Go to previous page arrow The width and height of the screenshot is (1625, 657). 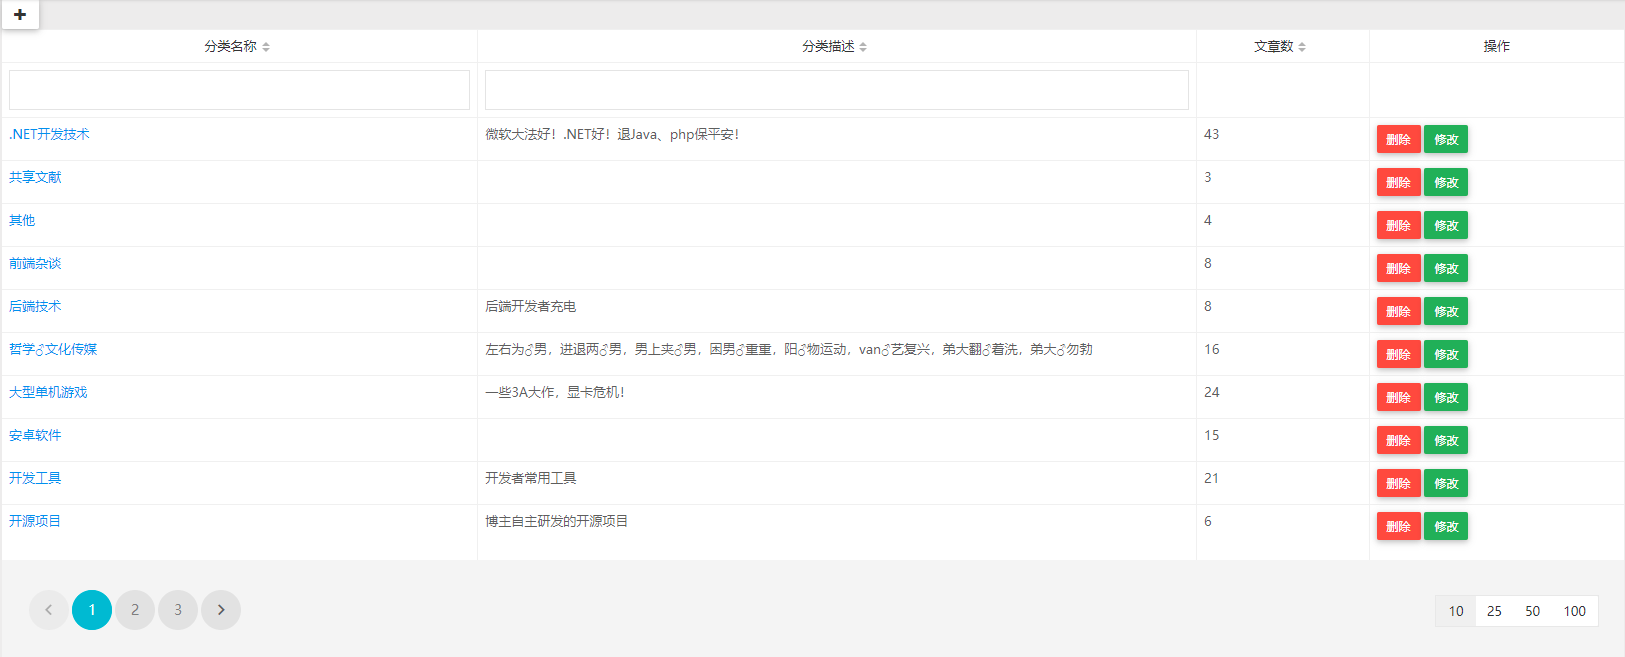click(x=49, y=610)
